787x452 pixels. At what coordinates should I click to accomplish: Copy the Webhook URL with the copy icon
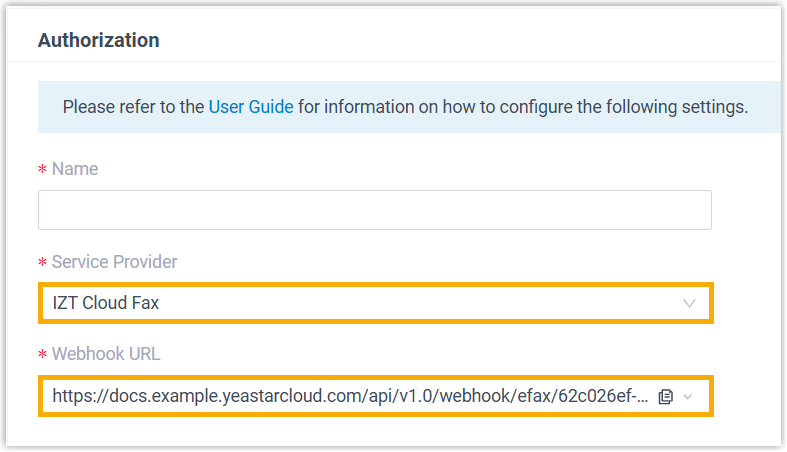[666, 397]
